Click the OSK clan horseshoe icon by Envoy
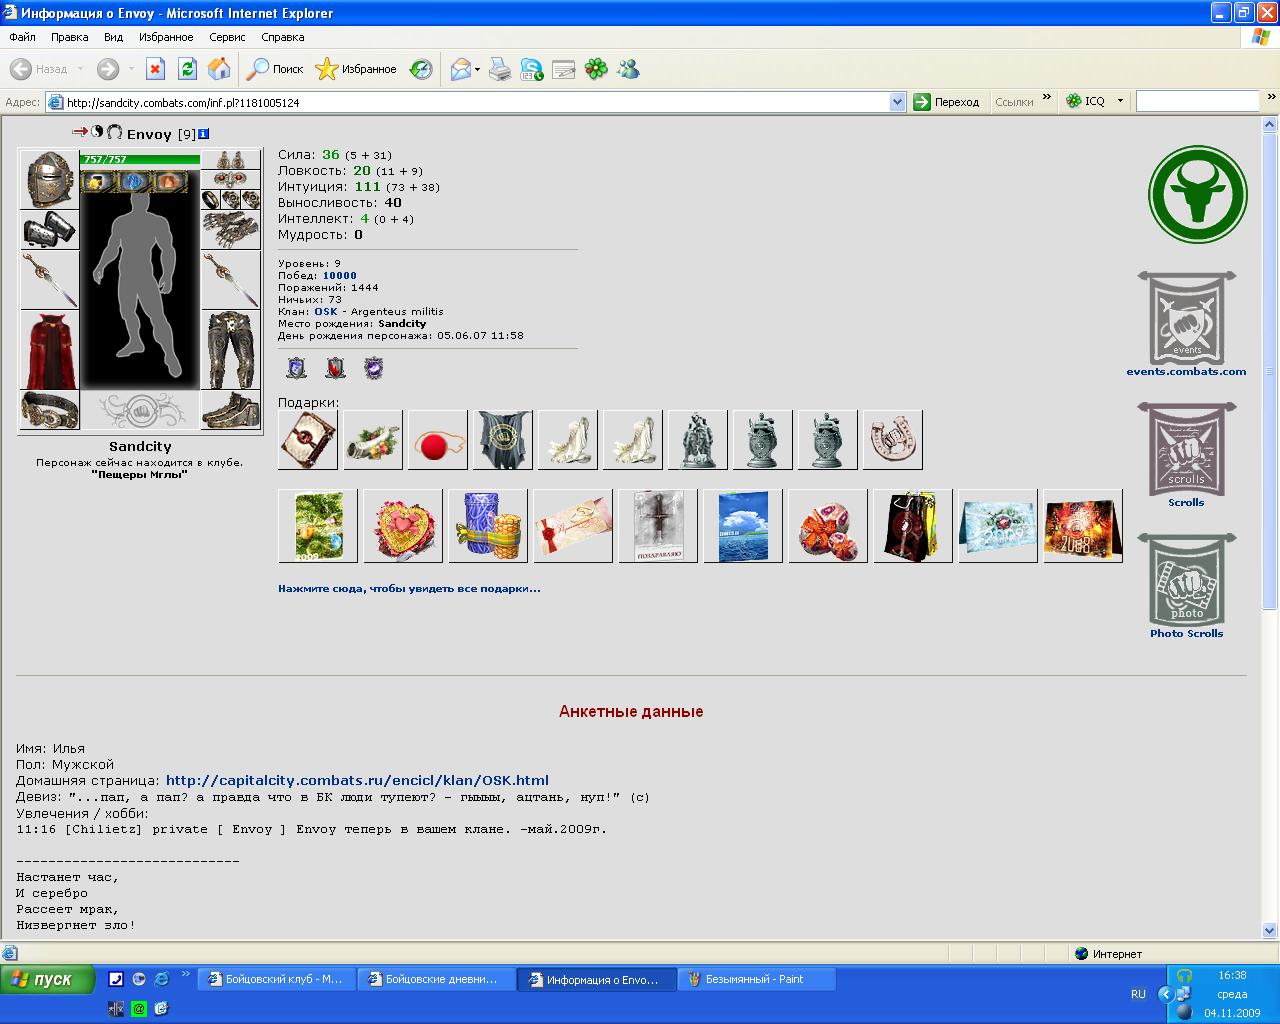Image resolution: width=1280 pixels, height=1024 pixels. [114, 132]
